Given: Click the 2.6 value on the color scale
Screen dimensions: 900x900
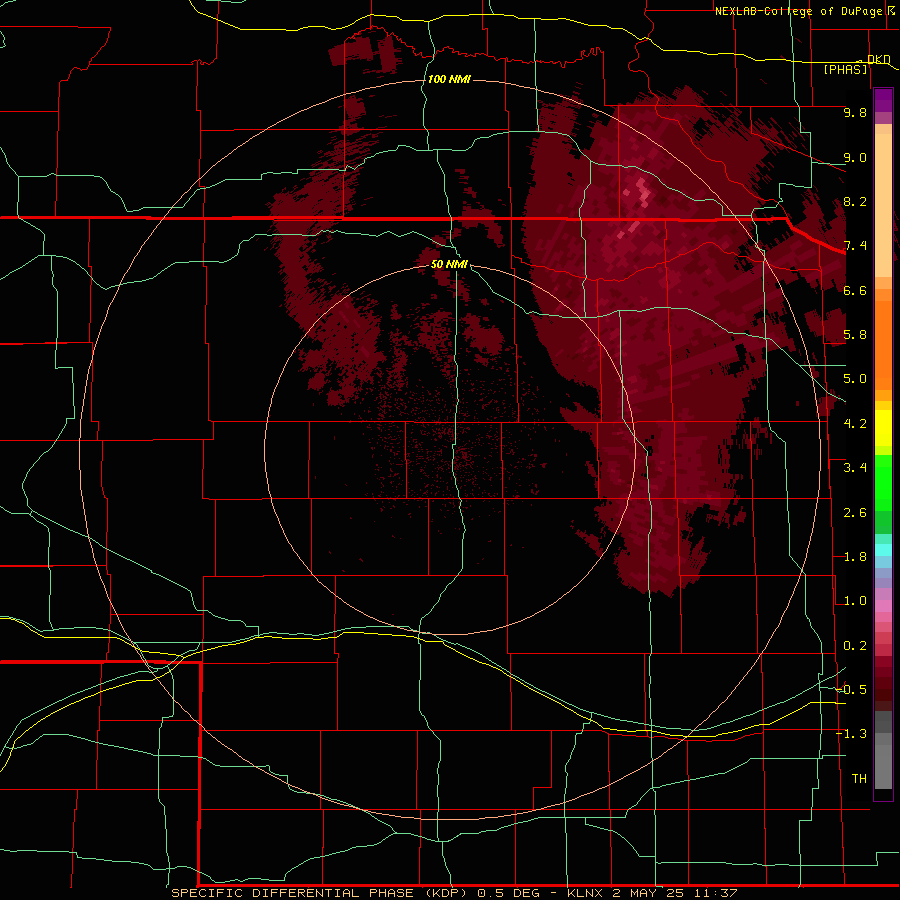Looking at the screenshot, I should 855,513.
